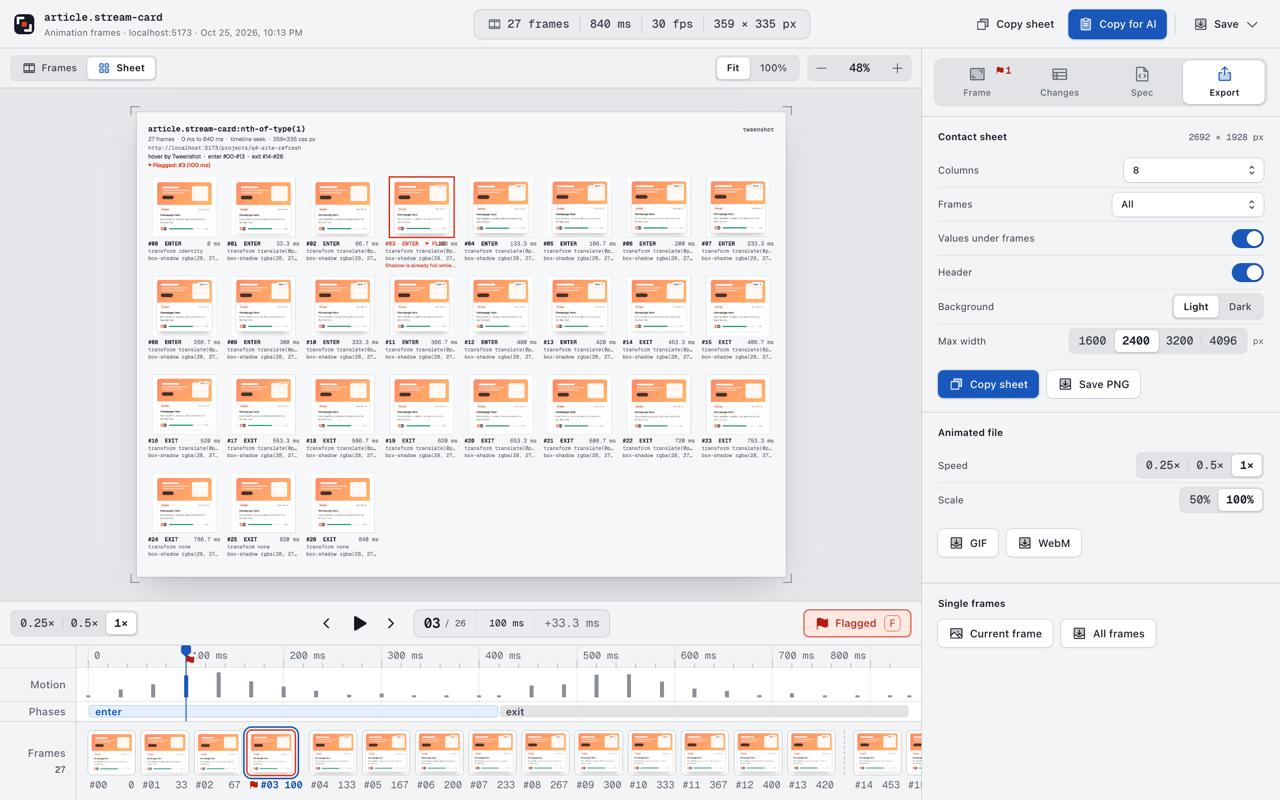Set zoom to 100%
This screenshot has height=800, width=1280.
coord(773,68)
